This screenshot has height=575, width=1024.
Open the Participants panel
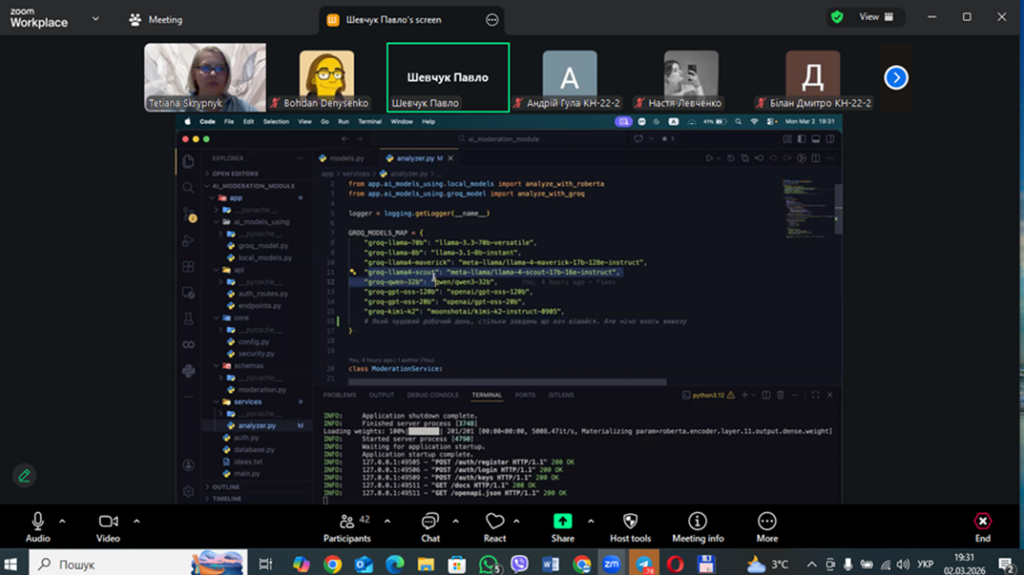pos(346,526)
